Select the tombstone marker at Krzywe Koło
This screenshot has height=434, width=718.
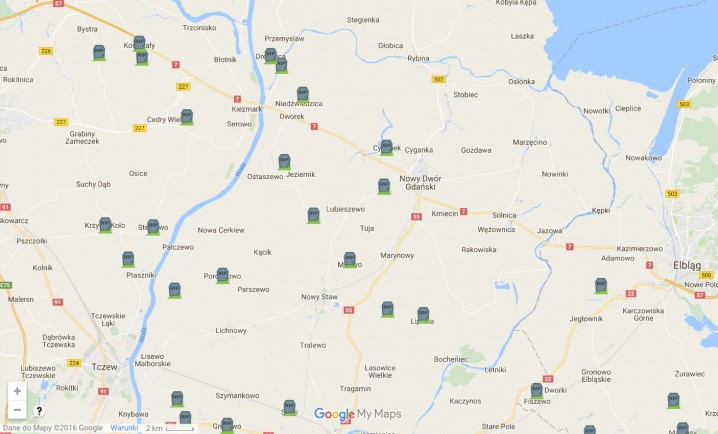(x=105, y=225)
